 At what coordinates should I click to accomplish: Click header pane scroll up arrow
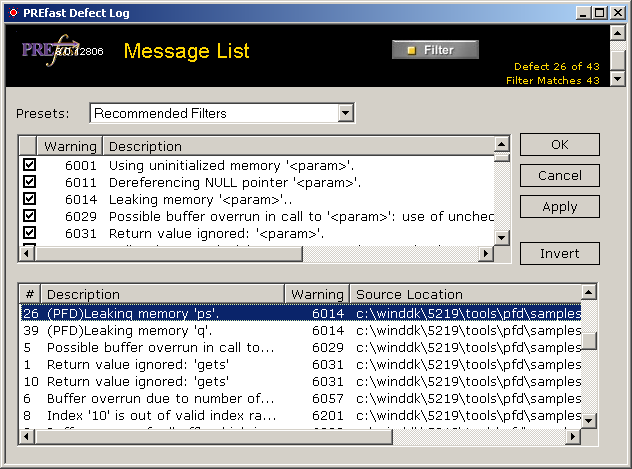(617, 32)
